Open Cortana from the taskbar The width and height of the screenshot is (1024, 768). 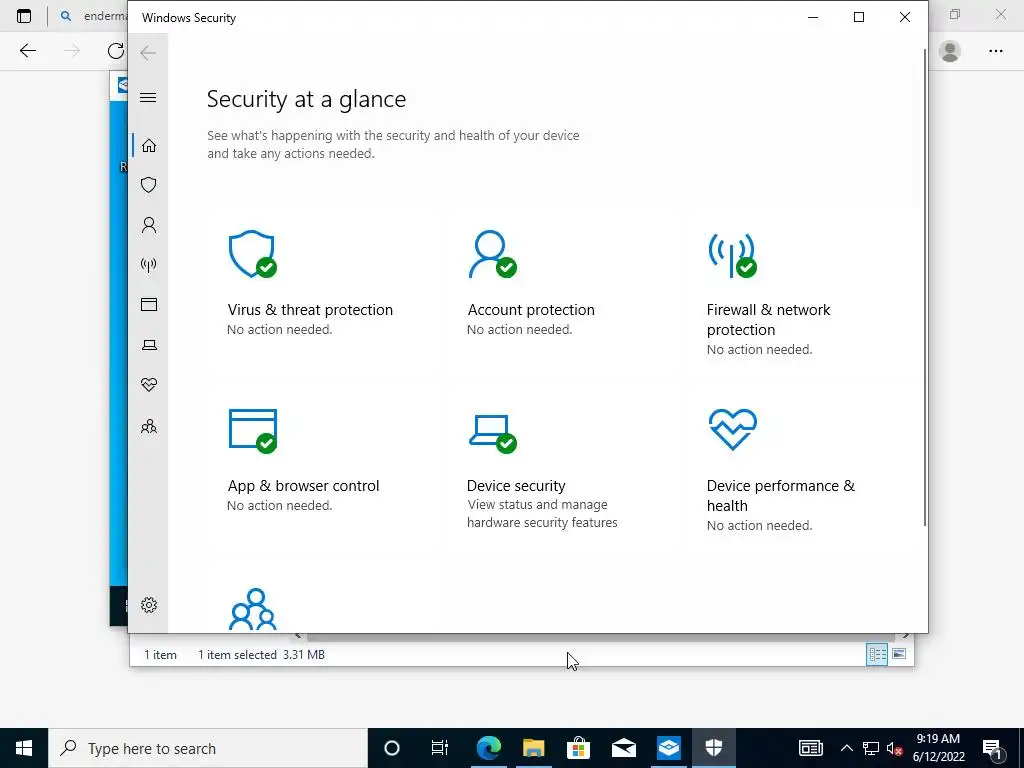(392, 748)
